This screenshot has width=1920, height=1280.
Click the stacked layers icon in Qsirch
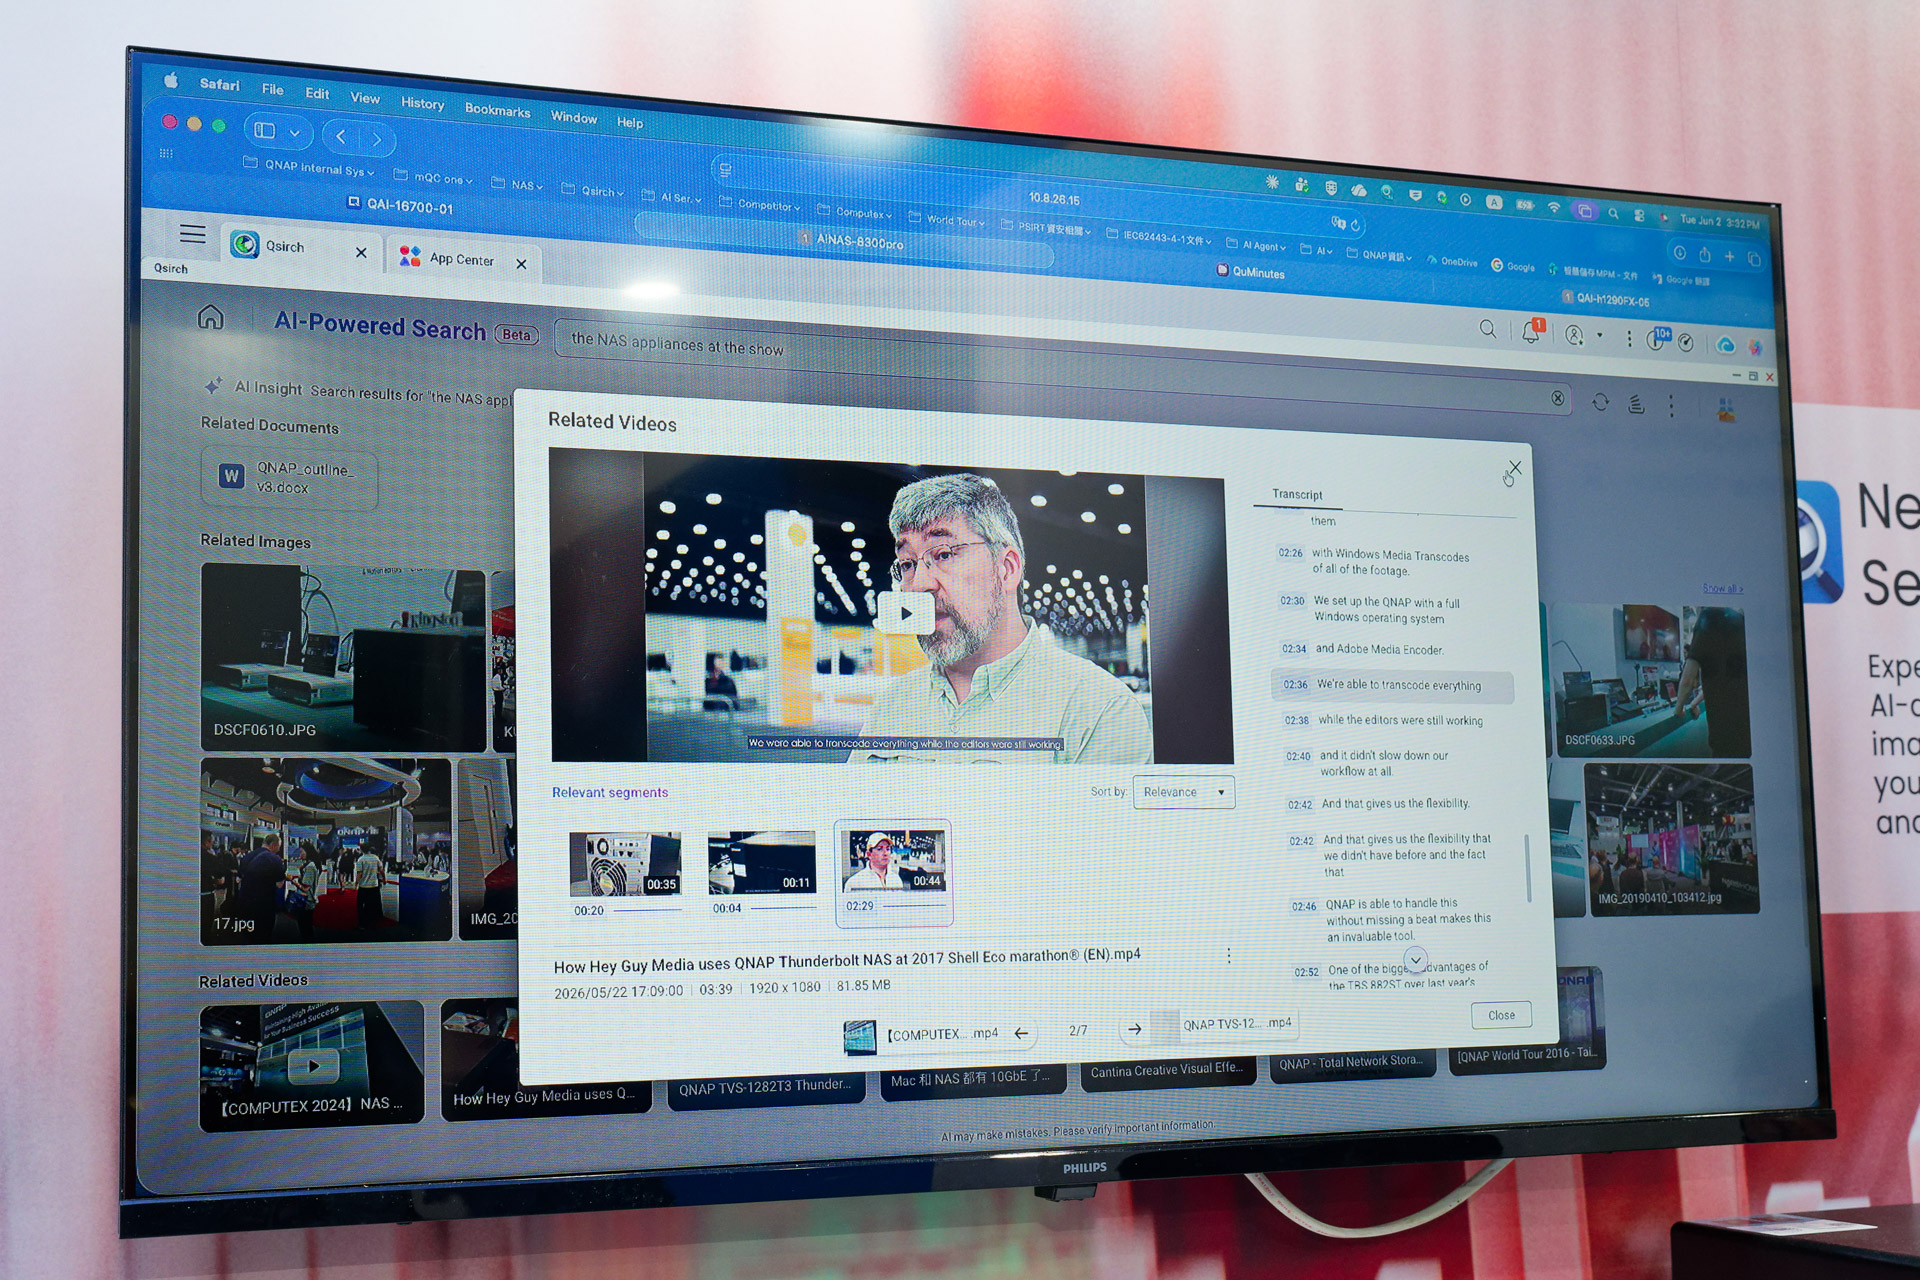pos(1636,404)
